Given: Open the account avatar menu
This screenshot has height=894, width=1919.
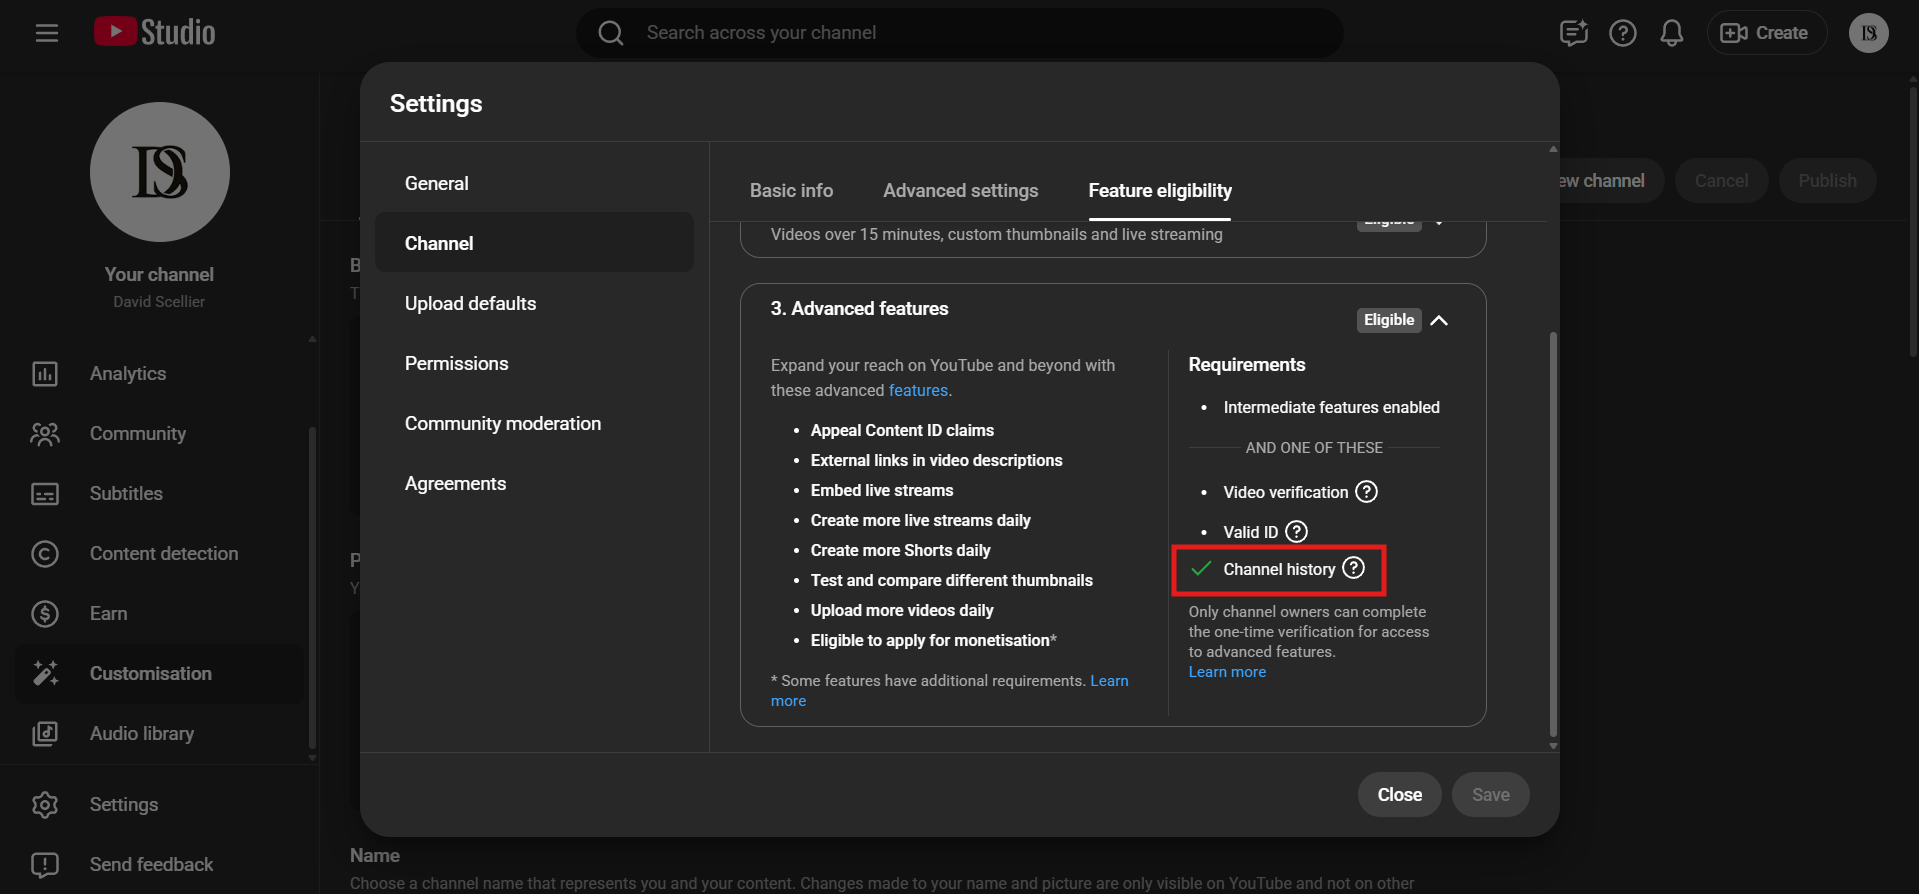Looking at the screenshot, I should pyautogui.click(x=1868, y=33).
